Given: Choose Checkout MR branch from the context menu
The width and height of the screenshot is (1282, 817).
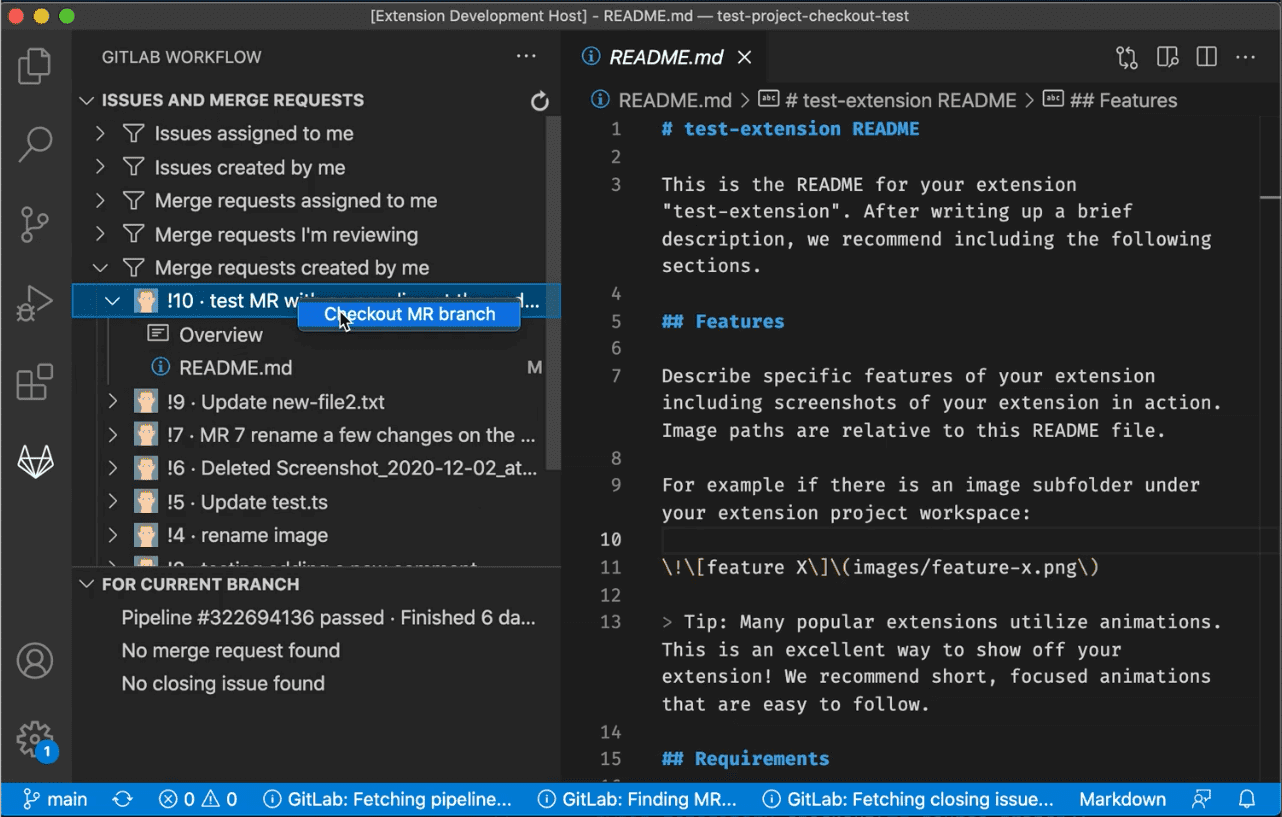Looking at the screenshot, I should [409, 314].
